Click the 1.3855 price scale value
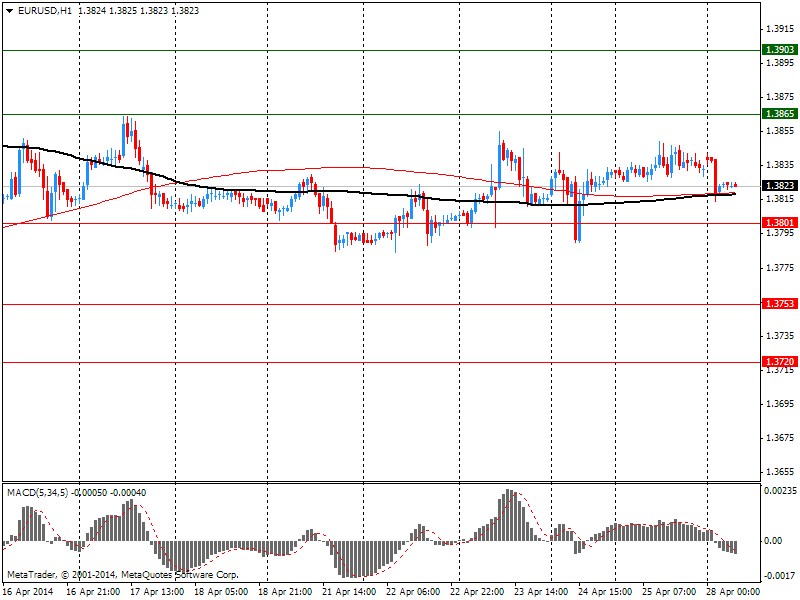This screenshot has width=800, height=600. [x=780, y=131]
